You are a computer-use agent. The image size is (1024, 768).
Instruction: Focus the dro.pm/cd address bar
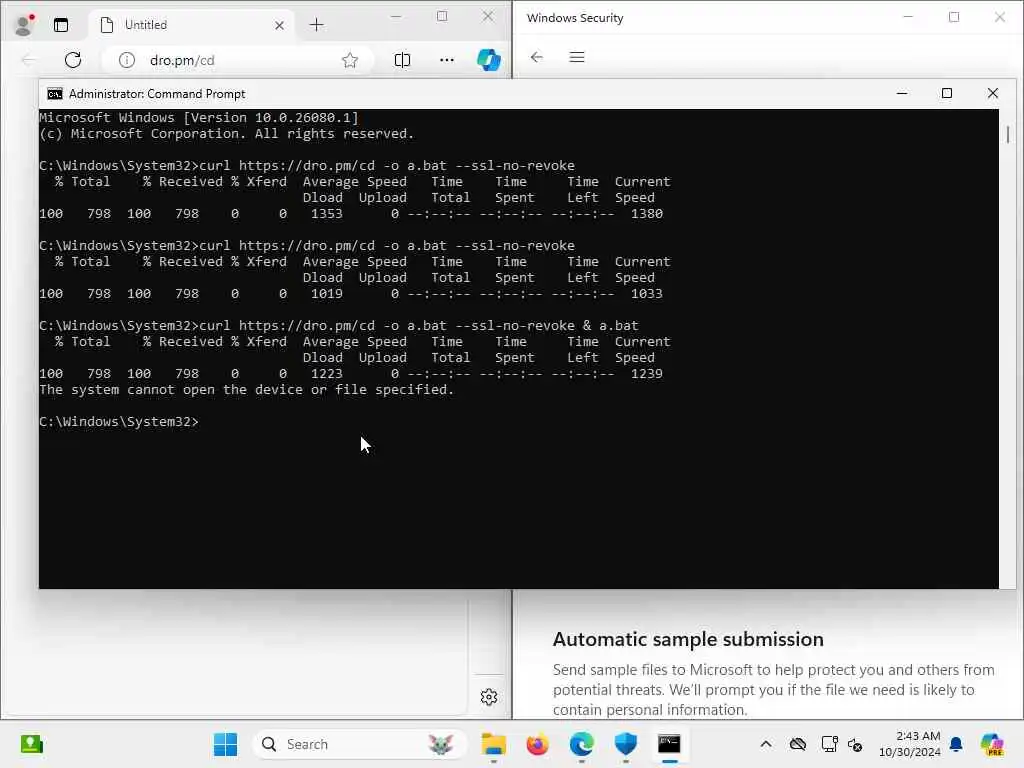pos(238,60)
